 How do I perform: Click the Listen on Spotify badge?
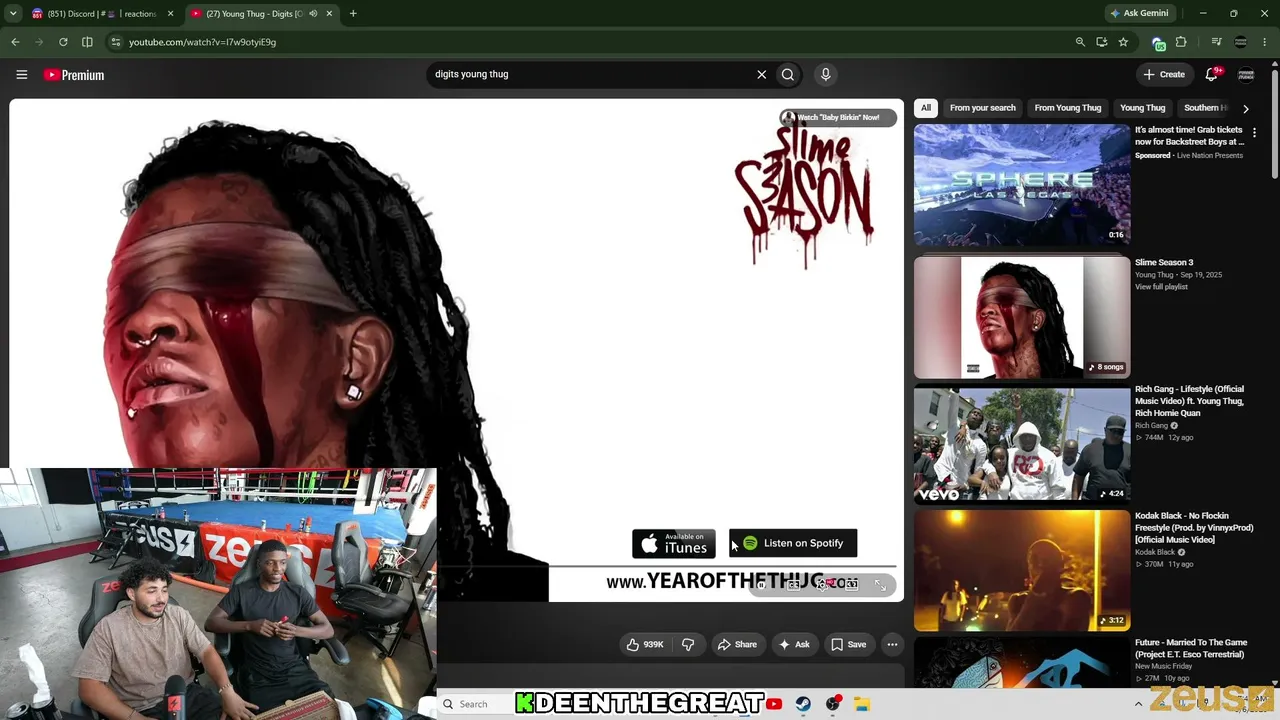tap(793, 543)
